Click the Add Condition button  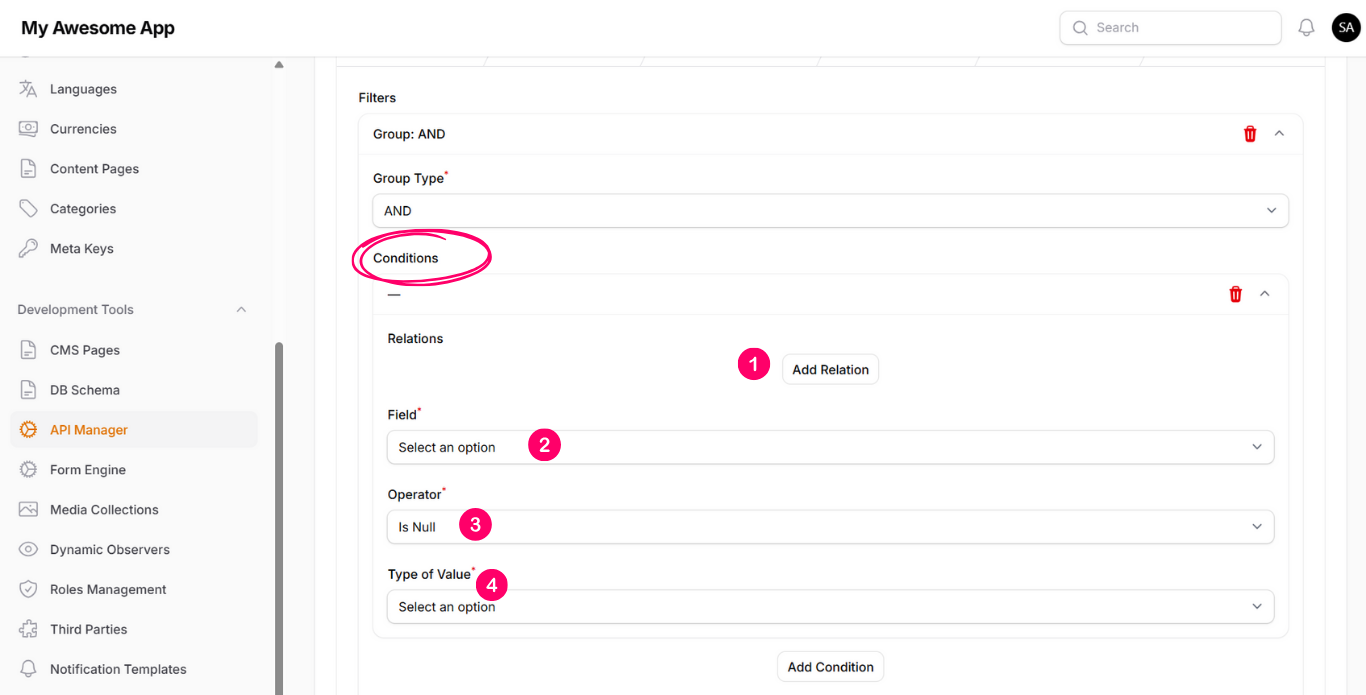pos(830,667)
